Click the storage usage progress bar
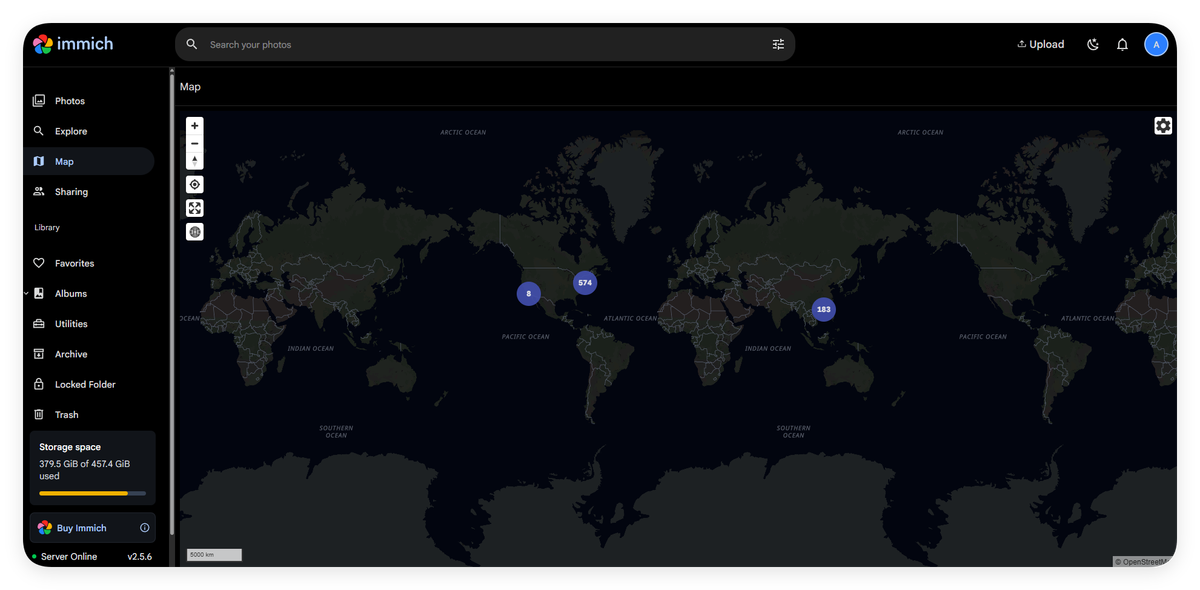The height and width of the screenshot is (590, 1200). tap(92, 493)
